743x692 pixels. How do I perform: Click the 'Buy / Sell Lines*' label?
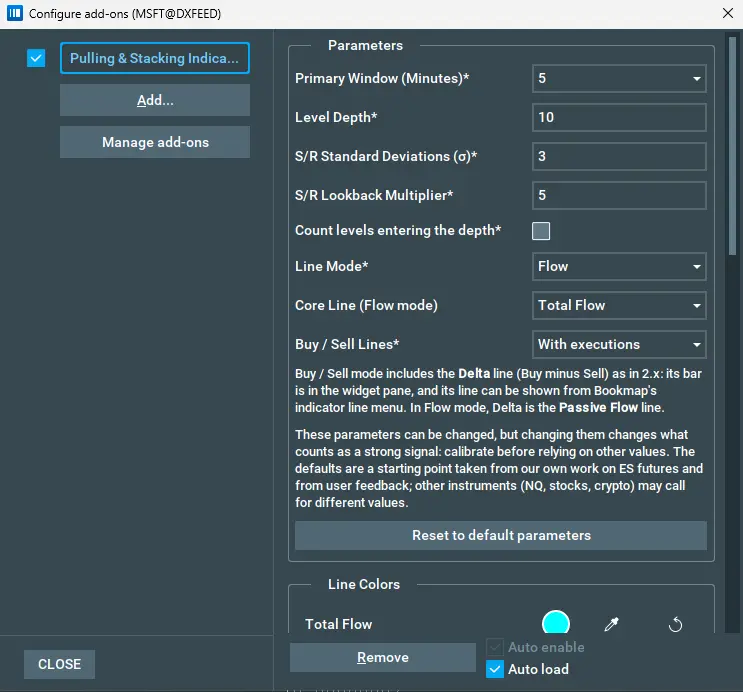(x=347, y=344)
